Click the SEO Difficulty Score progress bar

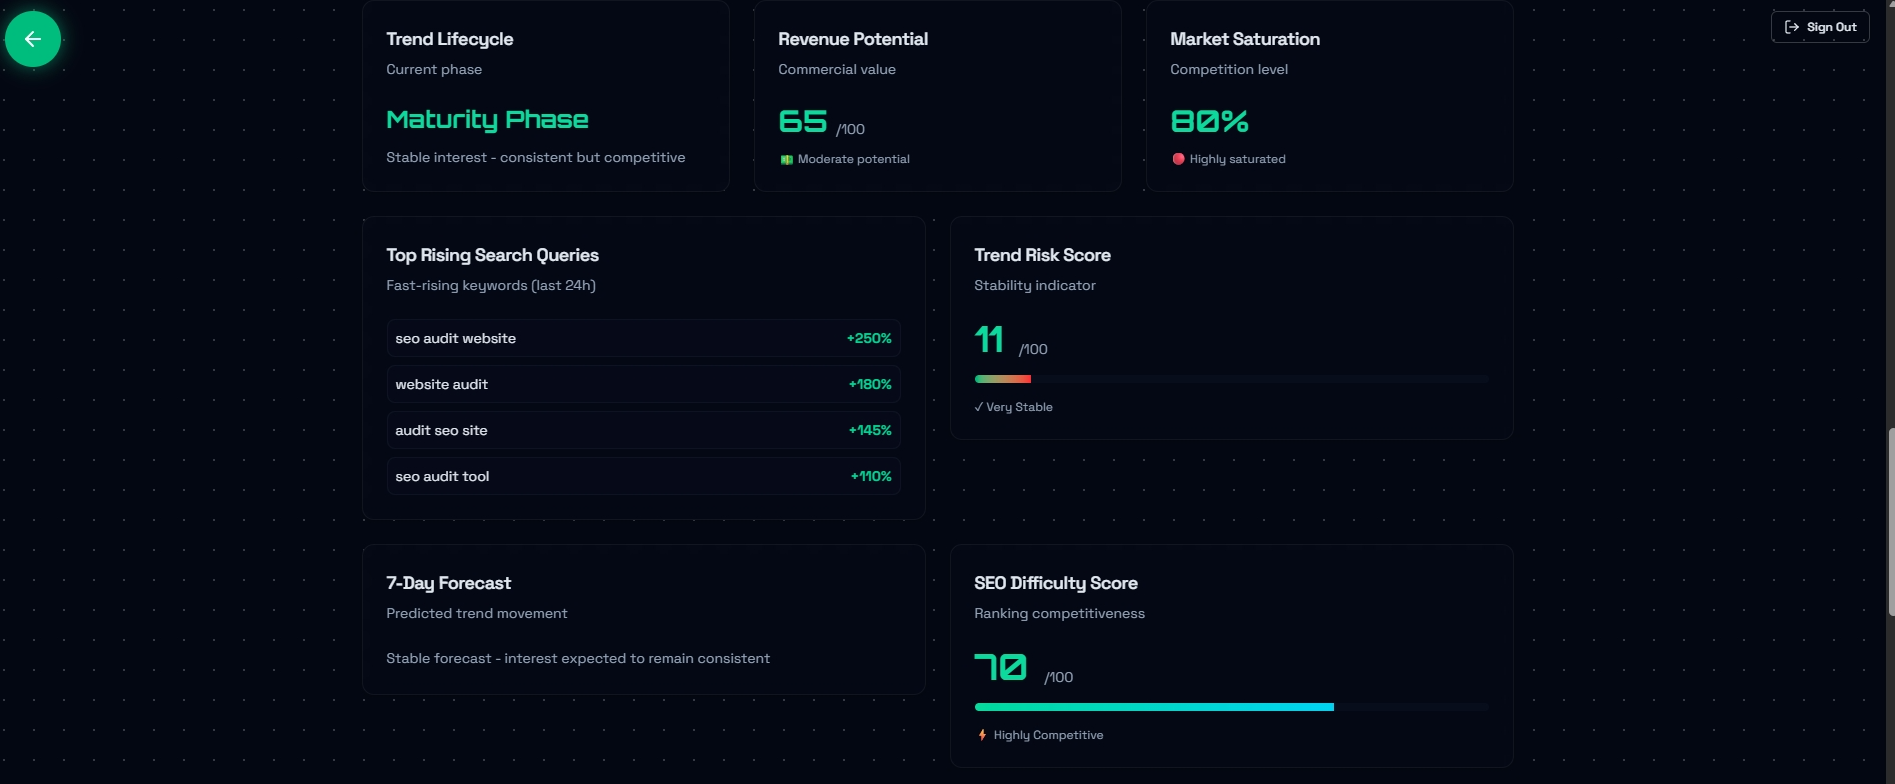1231,707
